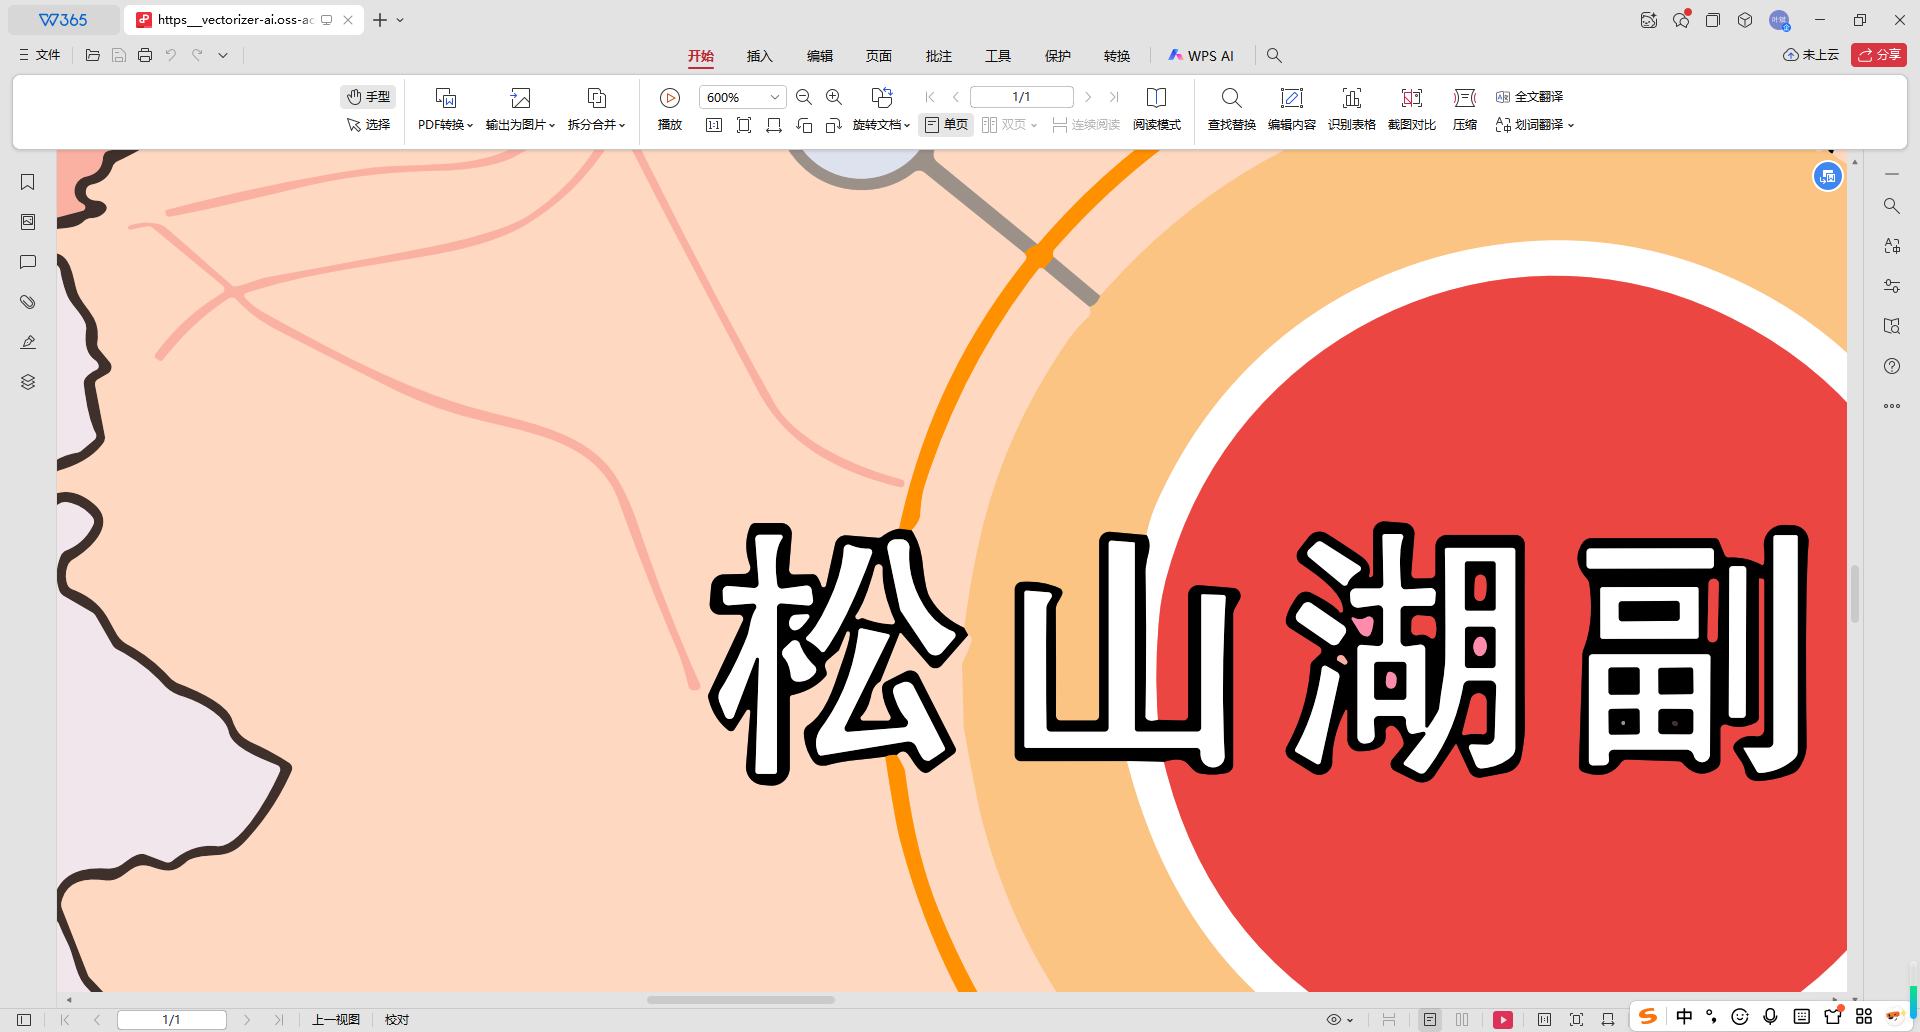
Task: Click the 分享 share button
Action: [x=1880, y=55]
